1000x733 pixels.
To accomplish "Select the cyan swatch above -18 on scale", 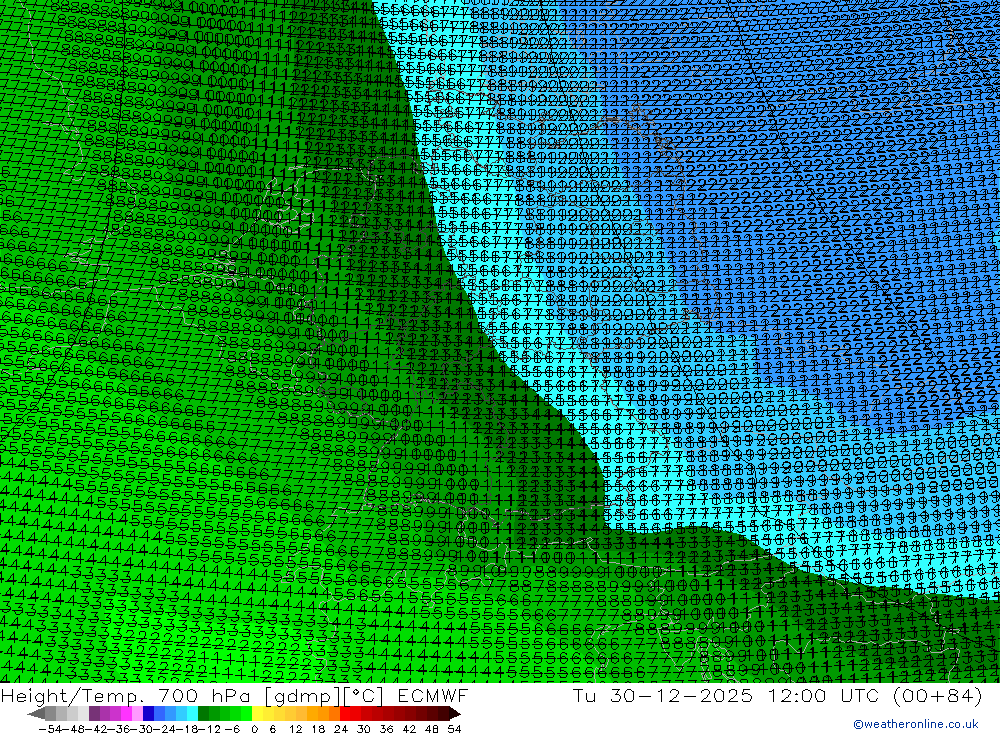I will coord(192,714).
